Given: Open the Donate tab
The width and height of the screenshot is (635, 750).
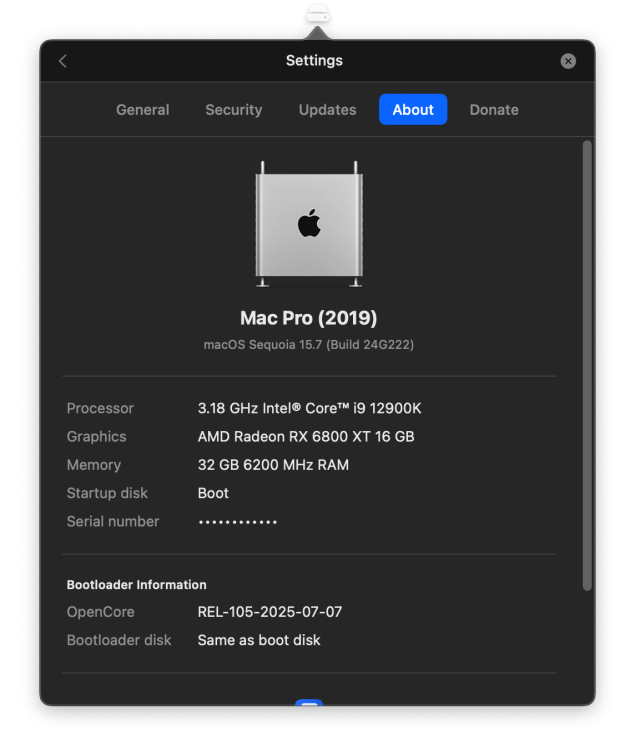Looking at the screenshot, I should click(x=494, y=110).
